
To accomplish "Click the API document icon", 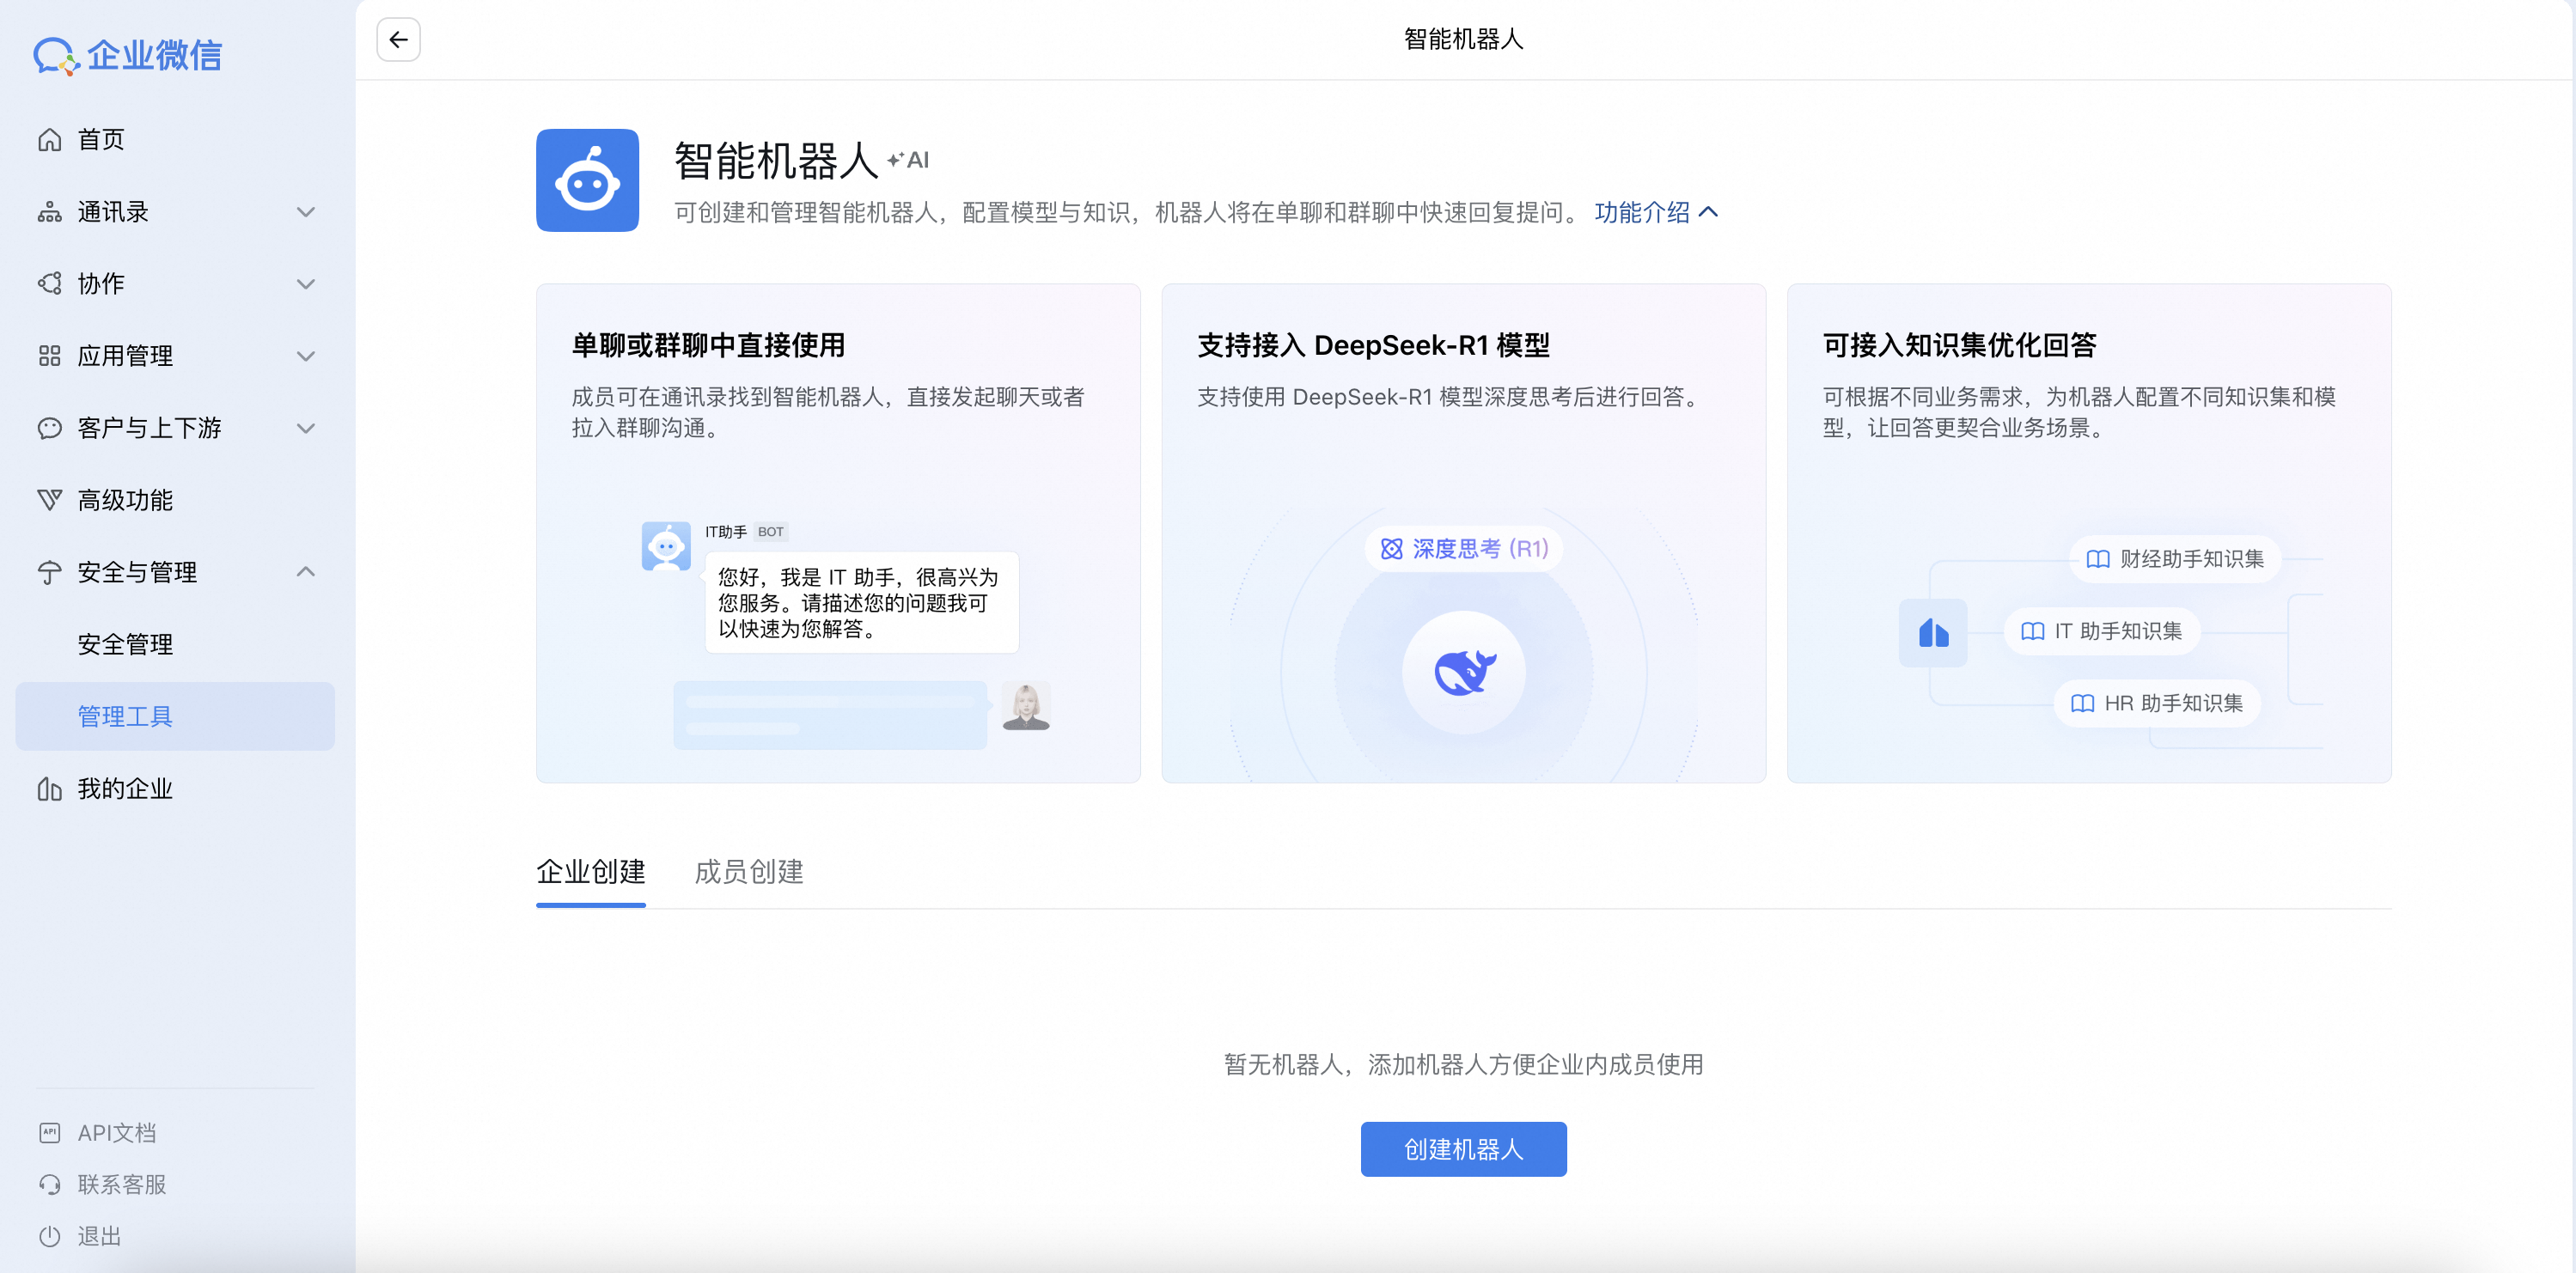I will (x=50, y=1133).
